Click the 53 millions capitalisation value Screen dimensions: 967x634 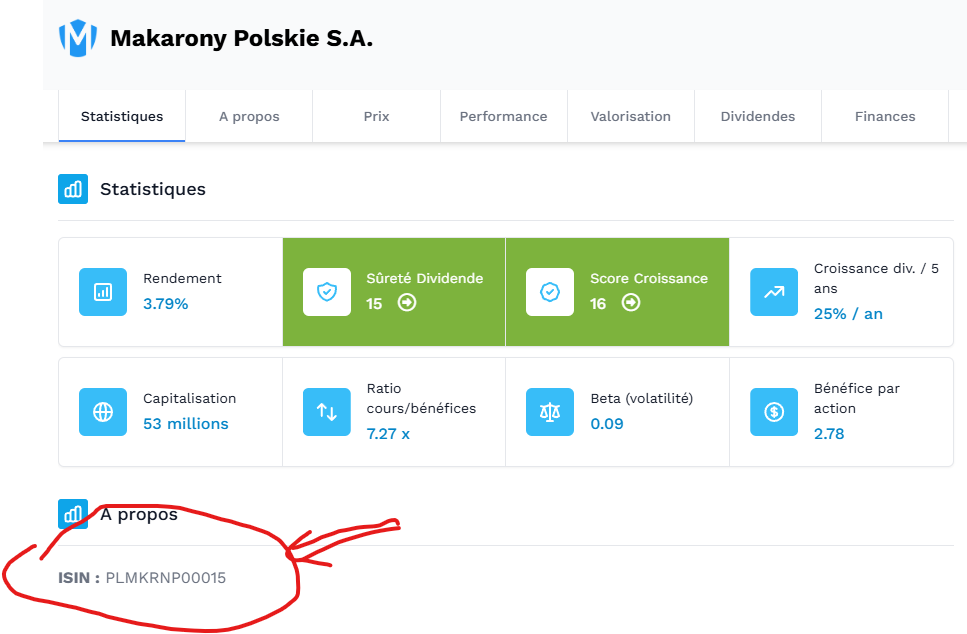pyautogui.click(x=186, y=424)
